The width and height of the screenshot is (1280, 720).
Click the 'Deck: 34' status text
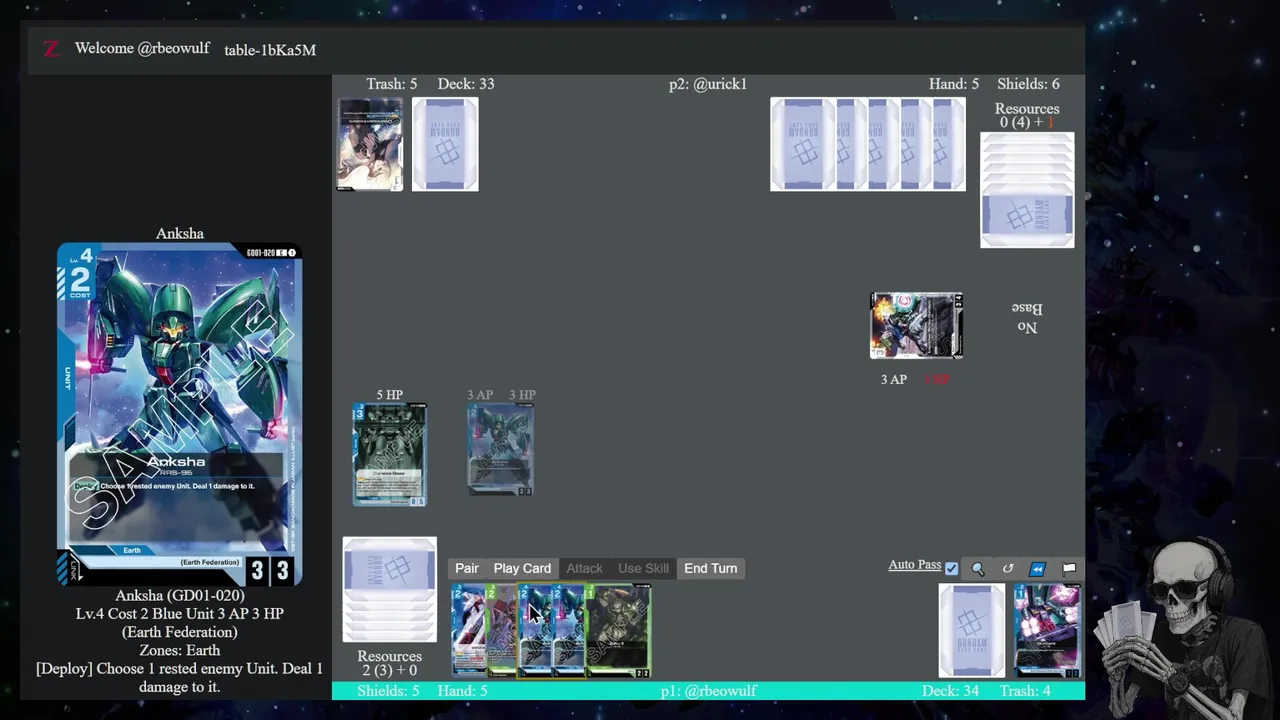pos(950,691)
